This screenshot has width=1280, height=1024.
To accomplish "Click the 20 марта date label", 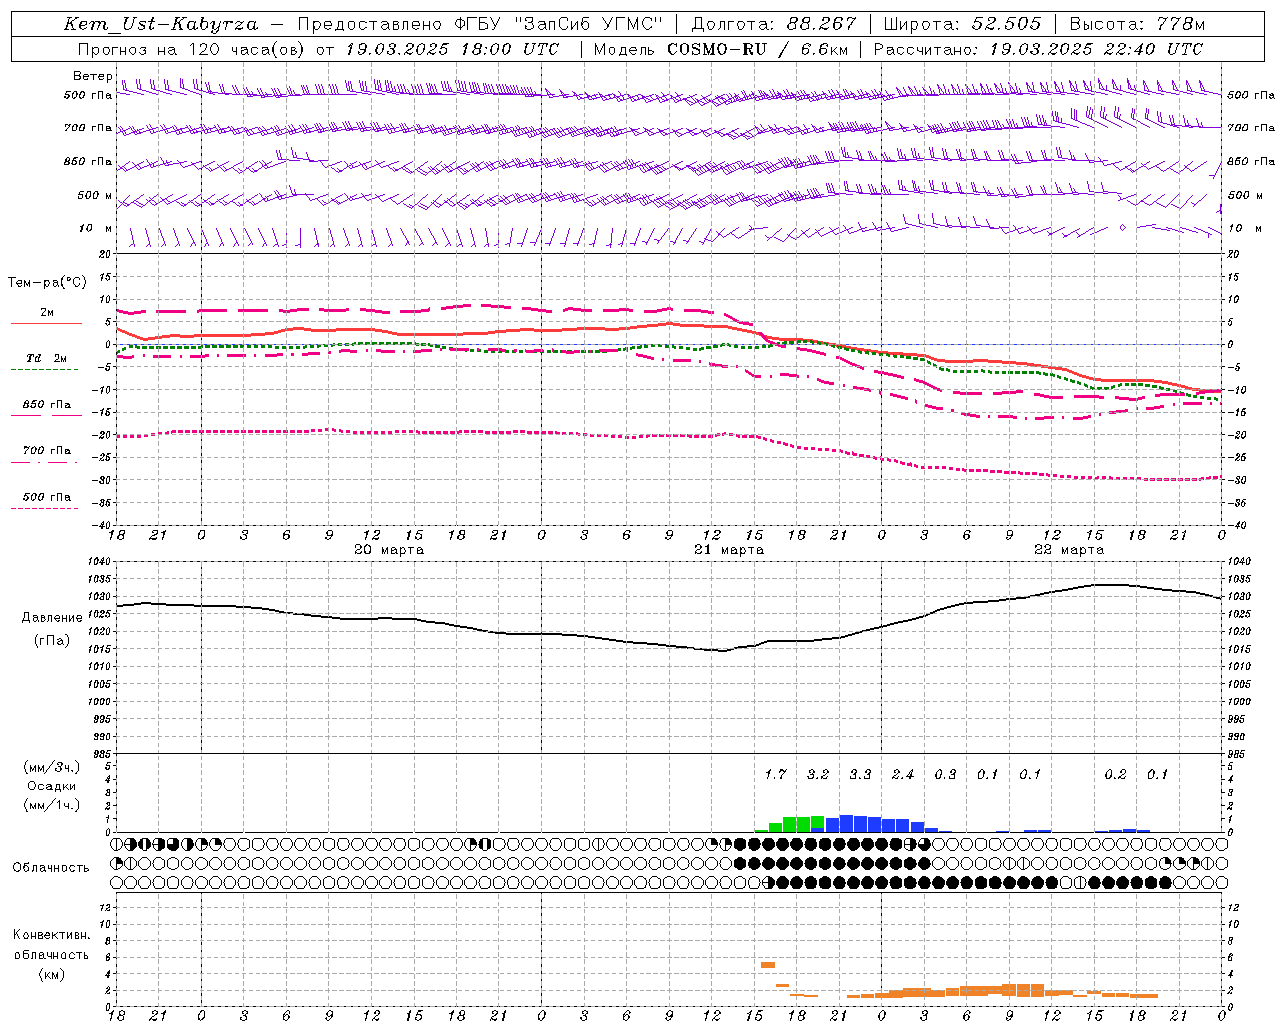I will coord(389,550).
